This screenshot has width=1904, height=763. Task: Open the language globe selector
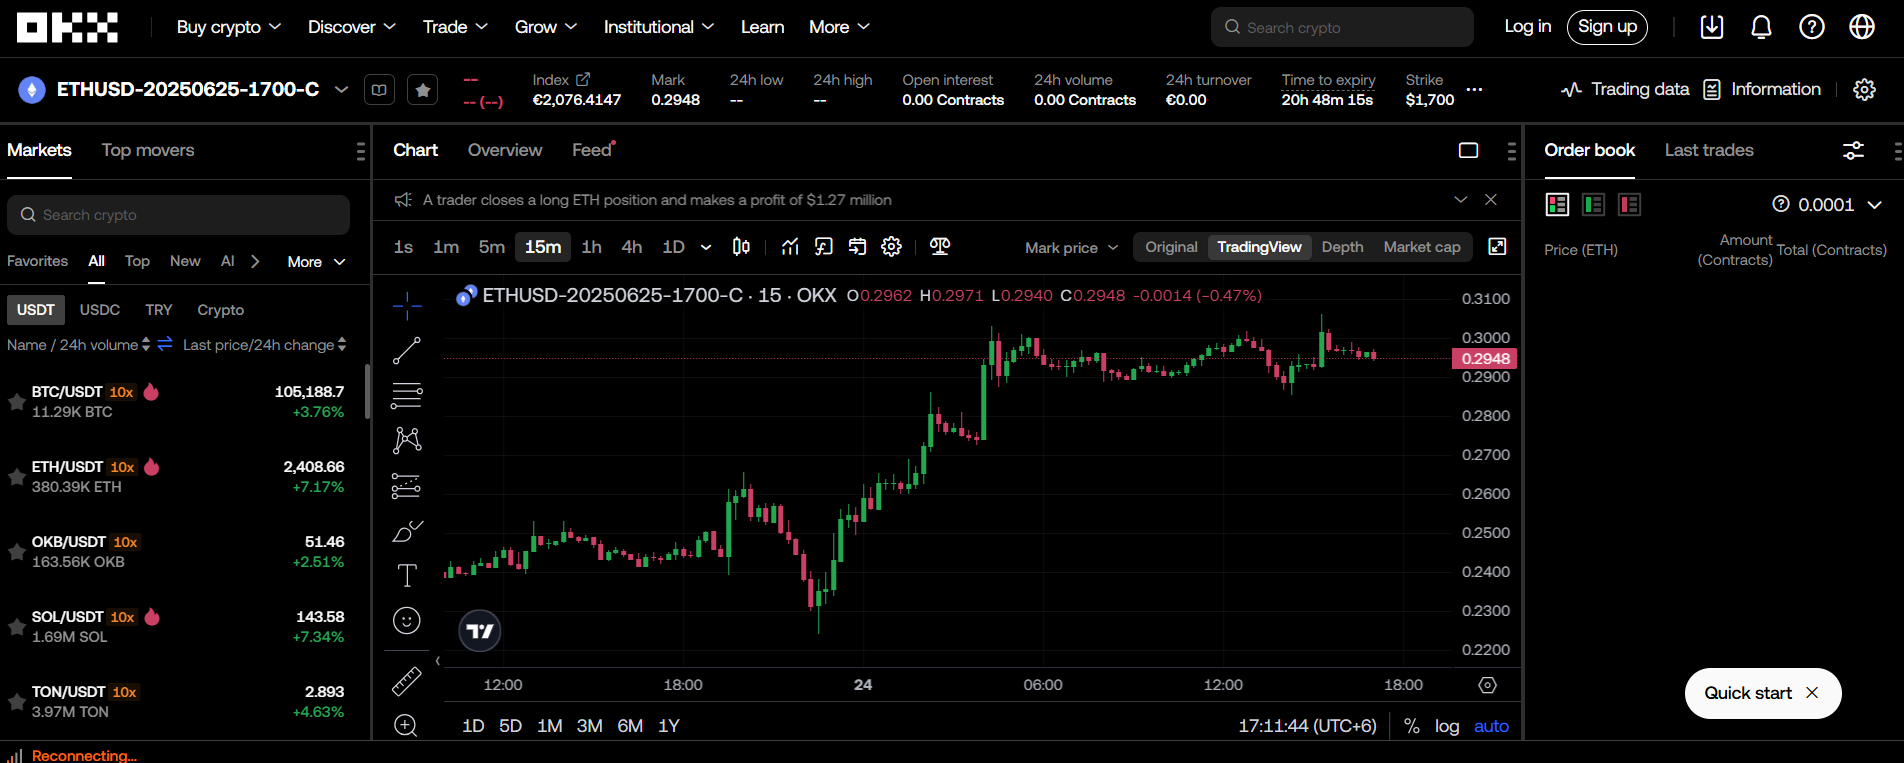coord(1862,27)
